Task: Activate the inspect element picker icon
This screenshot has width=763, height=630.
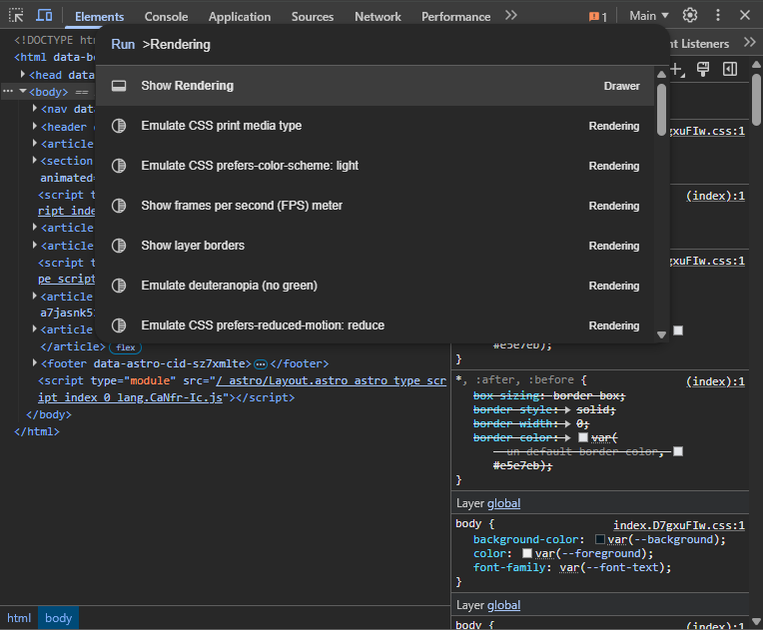Action: [x=16, y=16]
